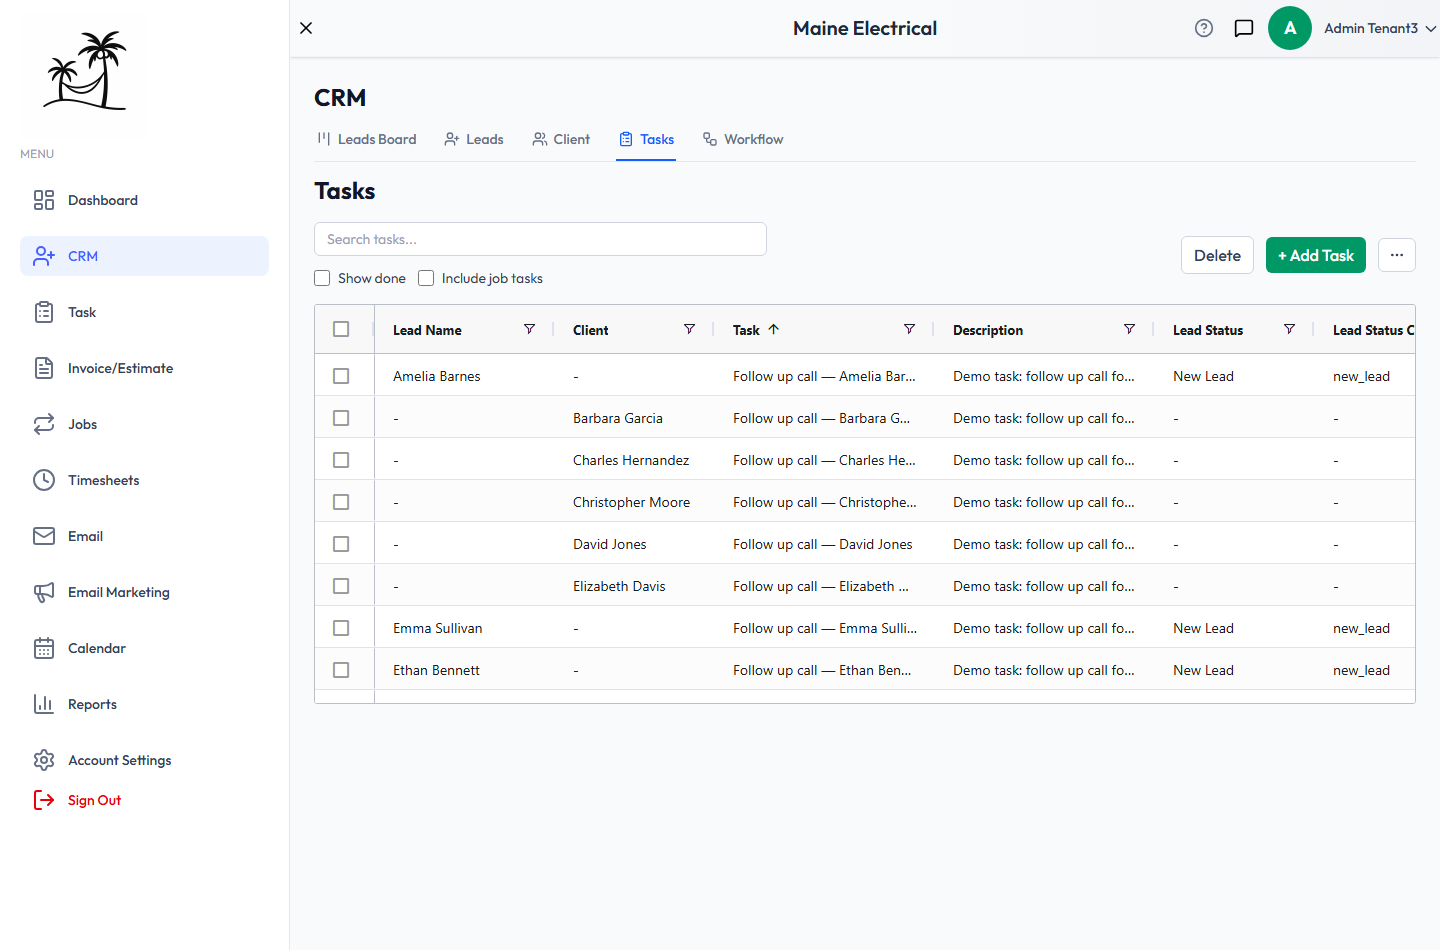The height and width of the screenshot is (950, 1440).
Task: Open Email Marketing megaphone item
Action: click(x=144, y=592)
